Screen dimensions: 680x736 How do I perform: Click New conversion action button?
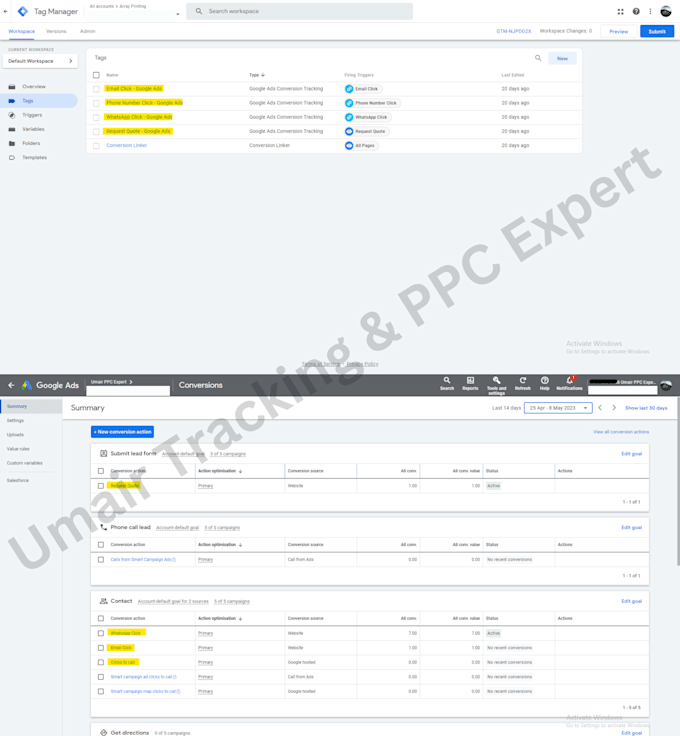122,432
